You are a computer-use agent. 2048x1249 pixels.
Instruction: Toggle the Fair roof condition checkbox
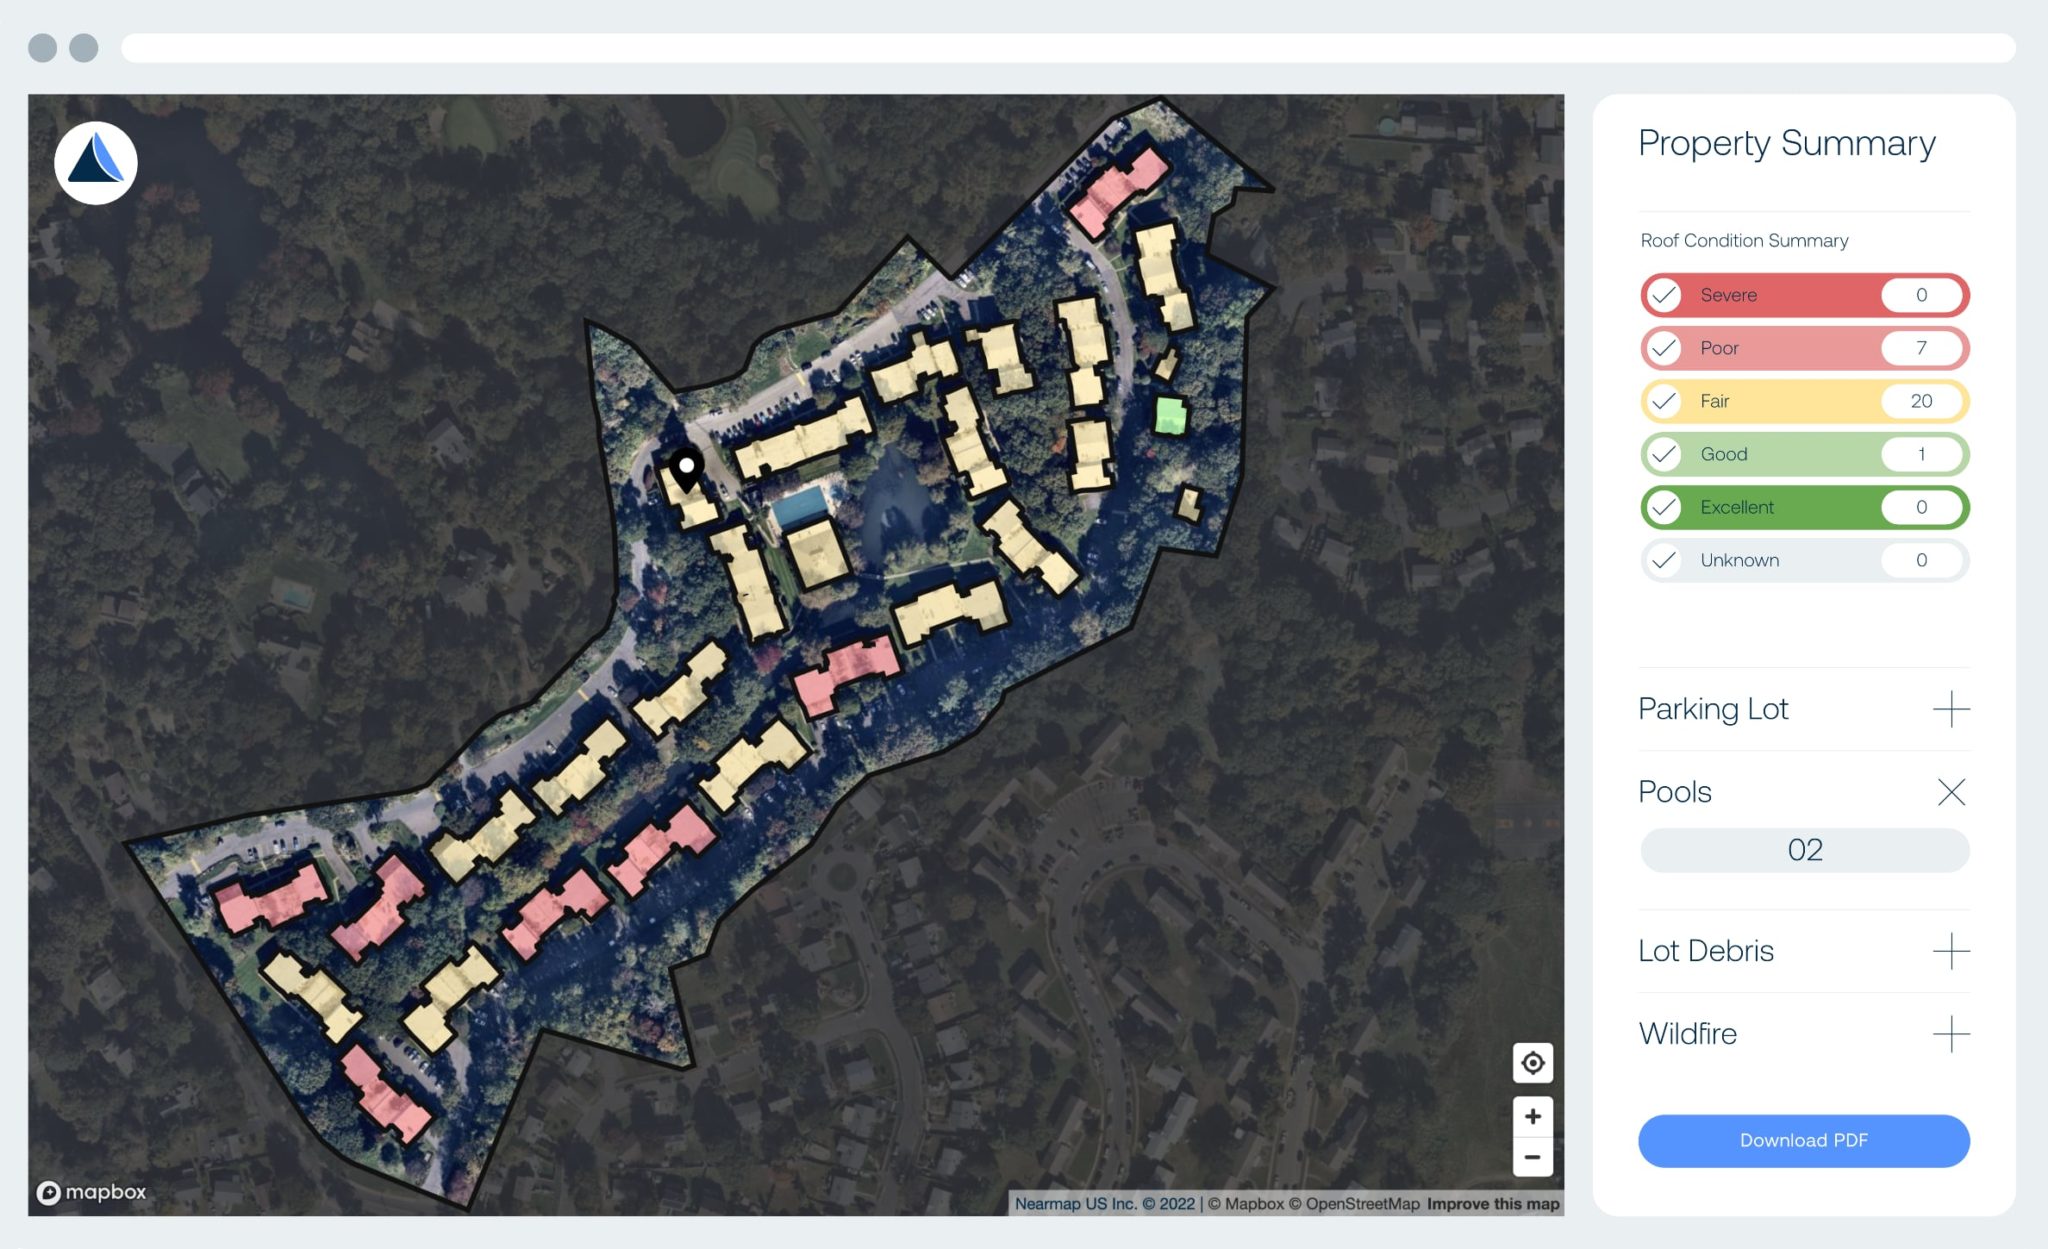pyautogui.click(x=1664, y=401)
